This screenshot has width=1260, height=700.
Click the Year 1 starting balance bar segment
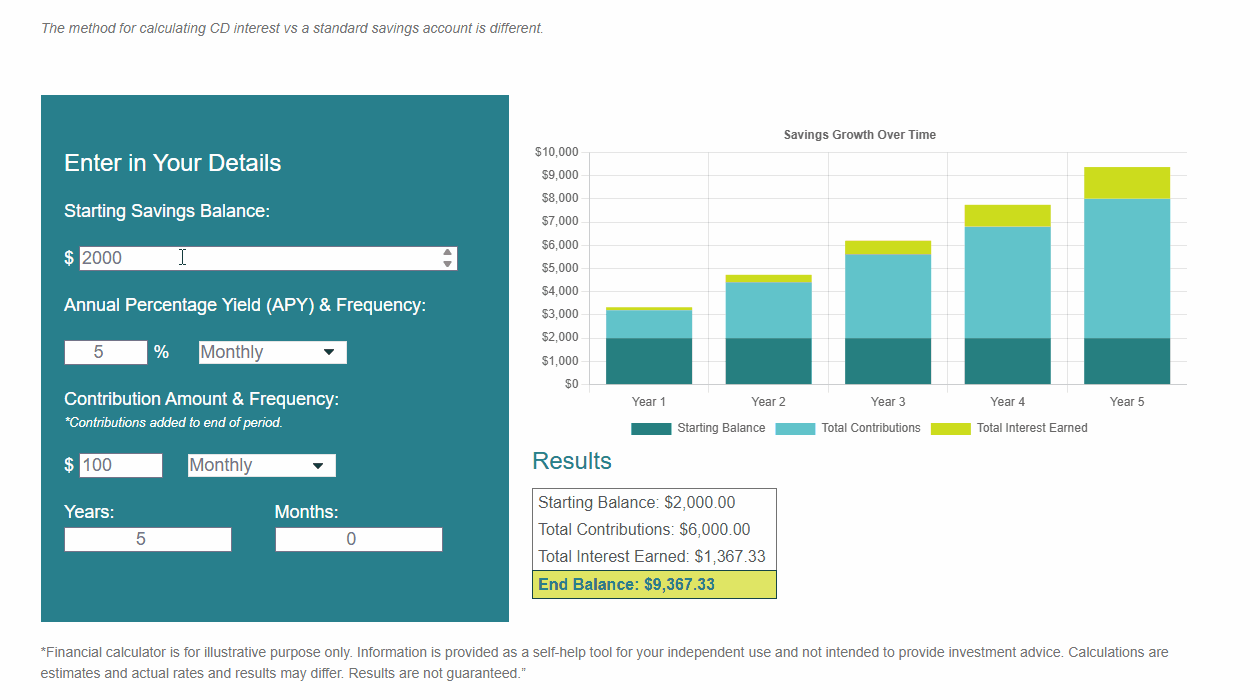(648, 361)
